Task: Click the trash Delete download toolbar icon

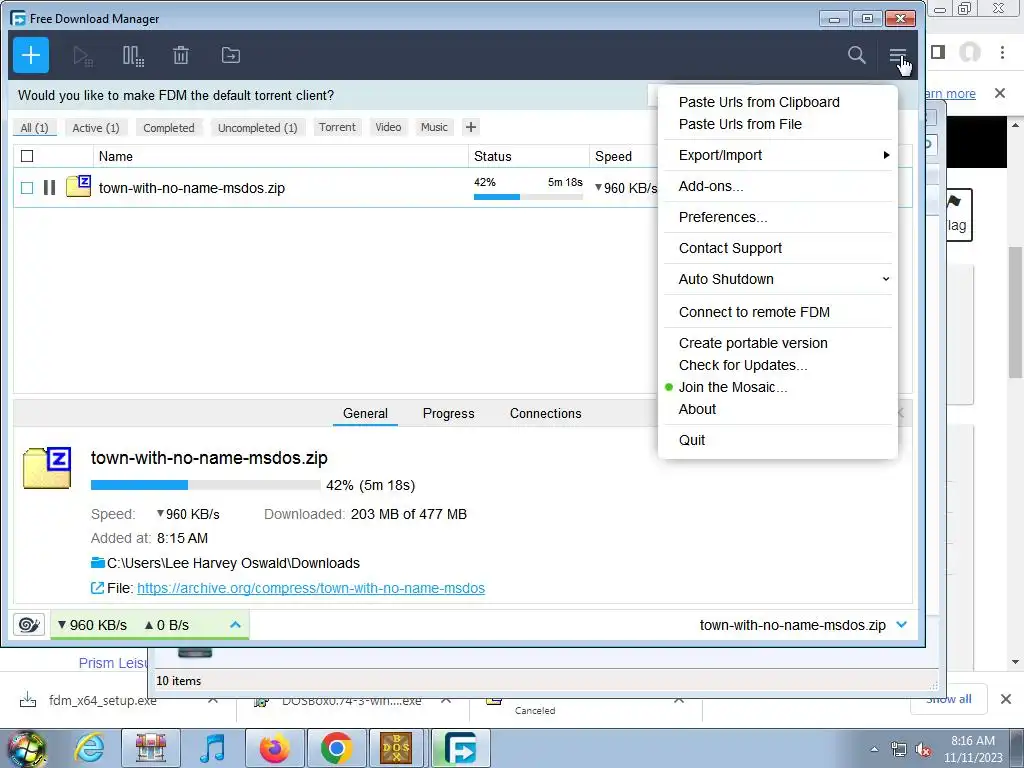Action: click(x=181, y=56)
